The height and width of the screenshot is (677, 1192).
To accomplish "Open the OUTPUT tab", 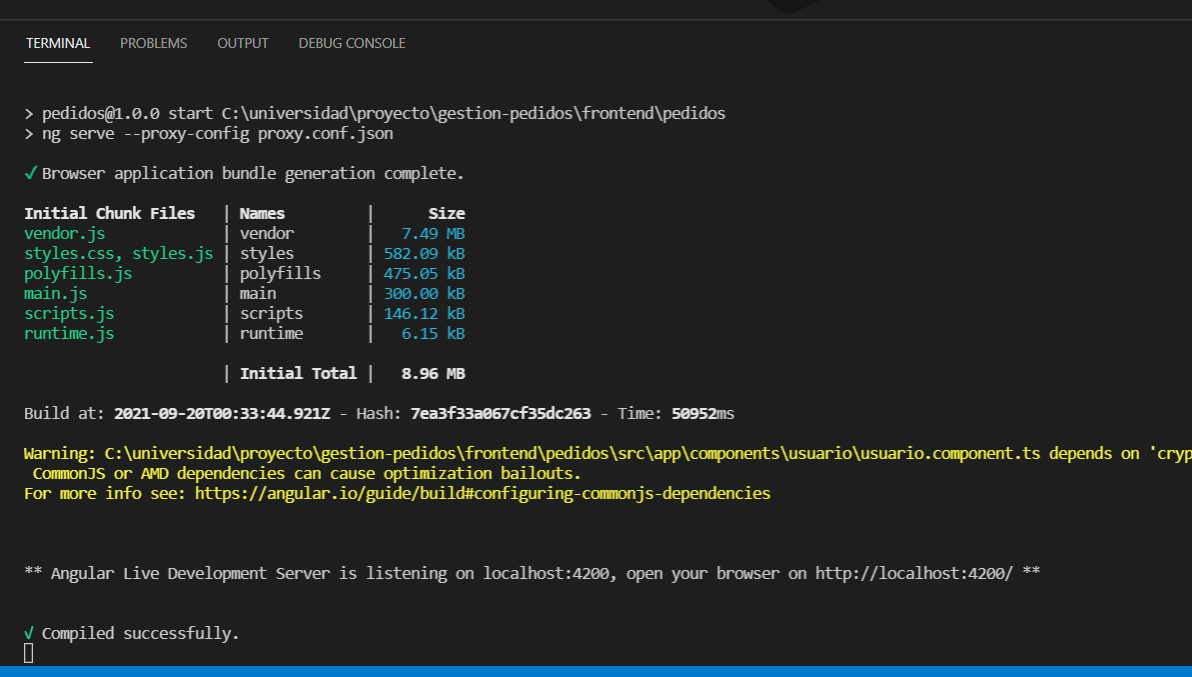I will point(243,43).
